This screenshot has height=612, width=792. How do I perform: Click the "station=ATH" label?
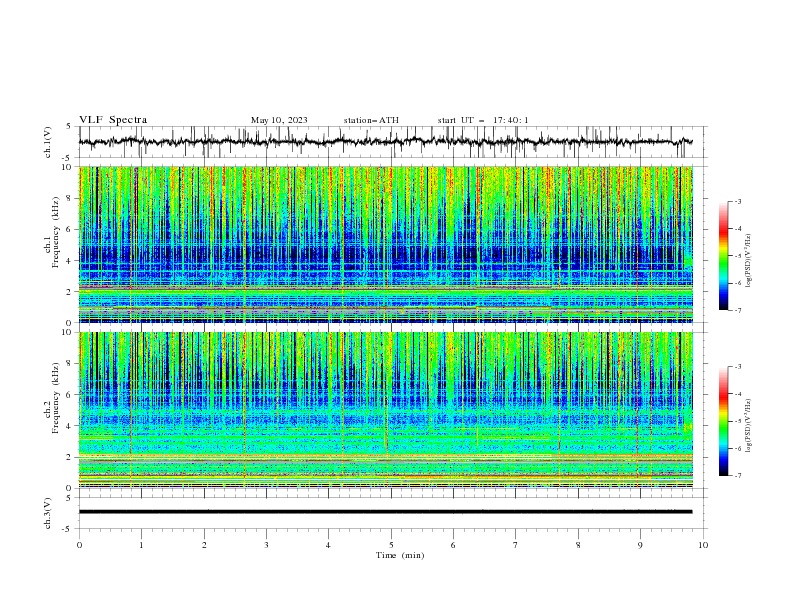coord(371,120)
